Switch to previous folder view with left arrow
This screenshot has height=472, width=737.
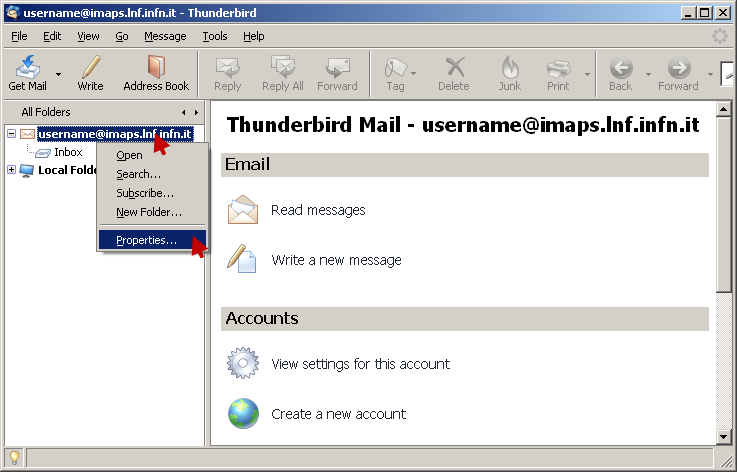pyautogui.click(x=183, y=112)
